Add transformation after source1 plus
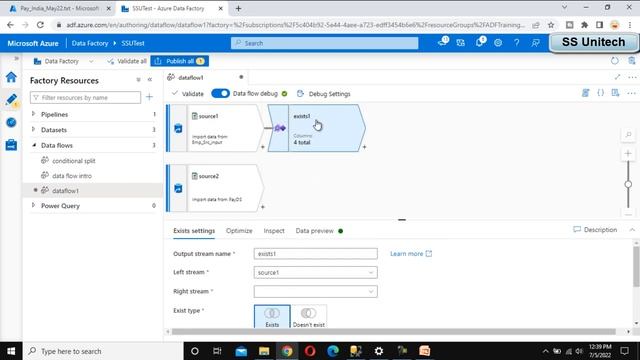 point(262,147)
